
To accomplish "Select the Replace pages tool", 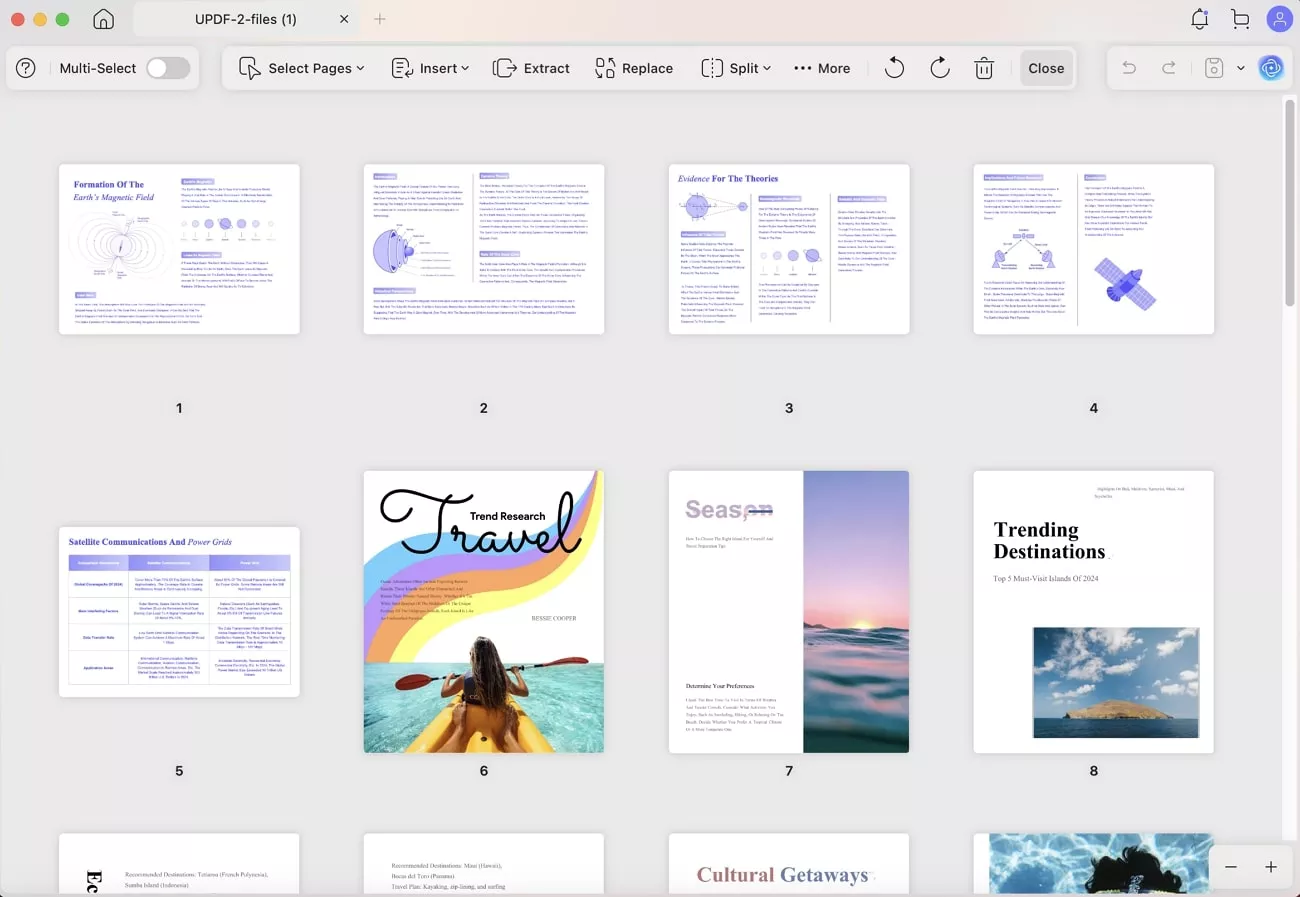I will [x=633, y=68].
